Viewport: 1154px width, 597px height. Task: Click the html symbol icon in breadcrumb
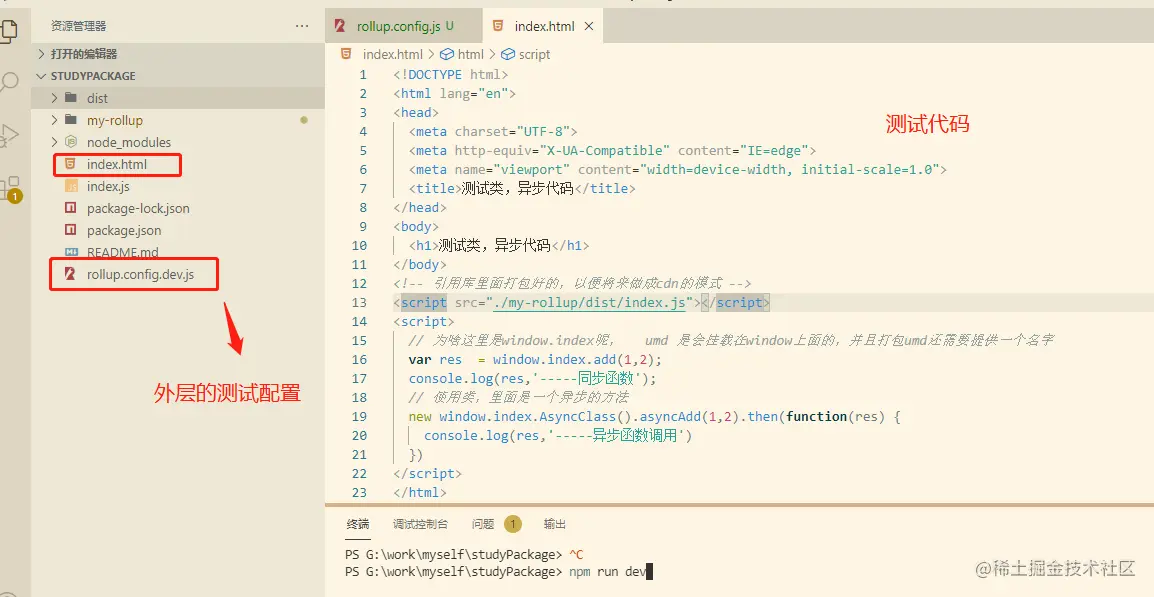[x=447, y=54]
